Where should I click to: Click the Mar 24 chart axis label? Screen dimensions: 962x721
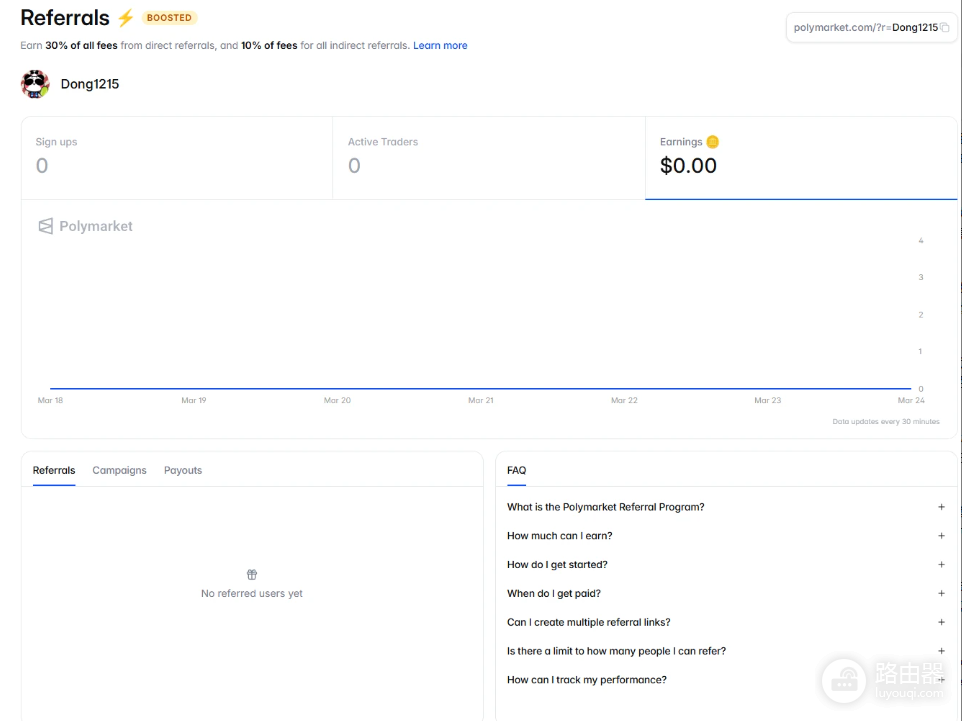[911, 400]
